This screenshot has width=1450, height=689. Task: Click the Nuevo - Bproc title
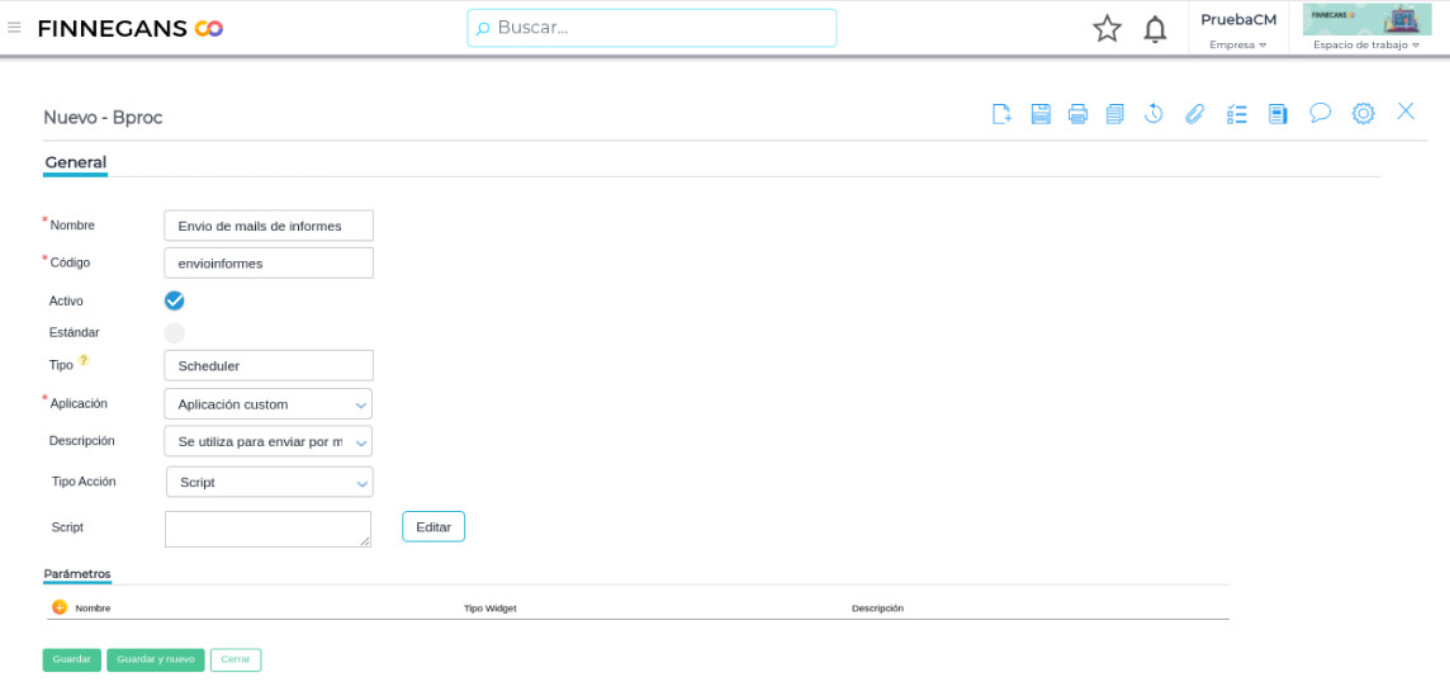click(103, 118)
